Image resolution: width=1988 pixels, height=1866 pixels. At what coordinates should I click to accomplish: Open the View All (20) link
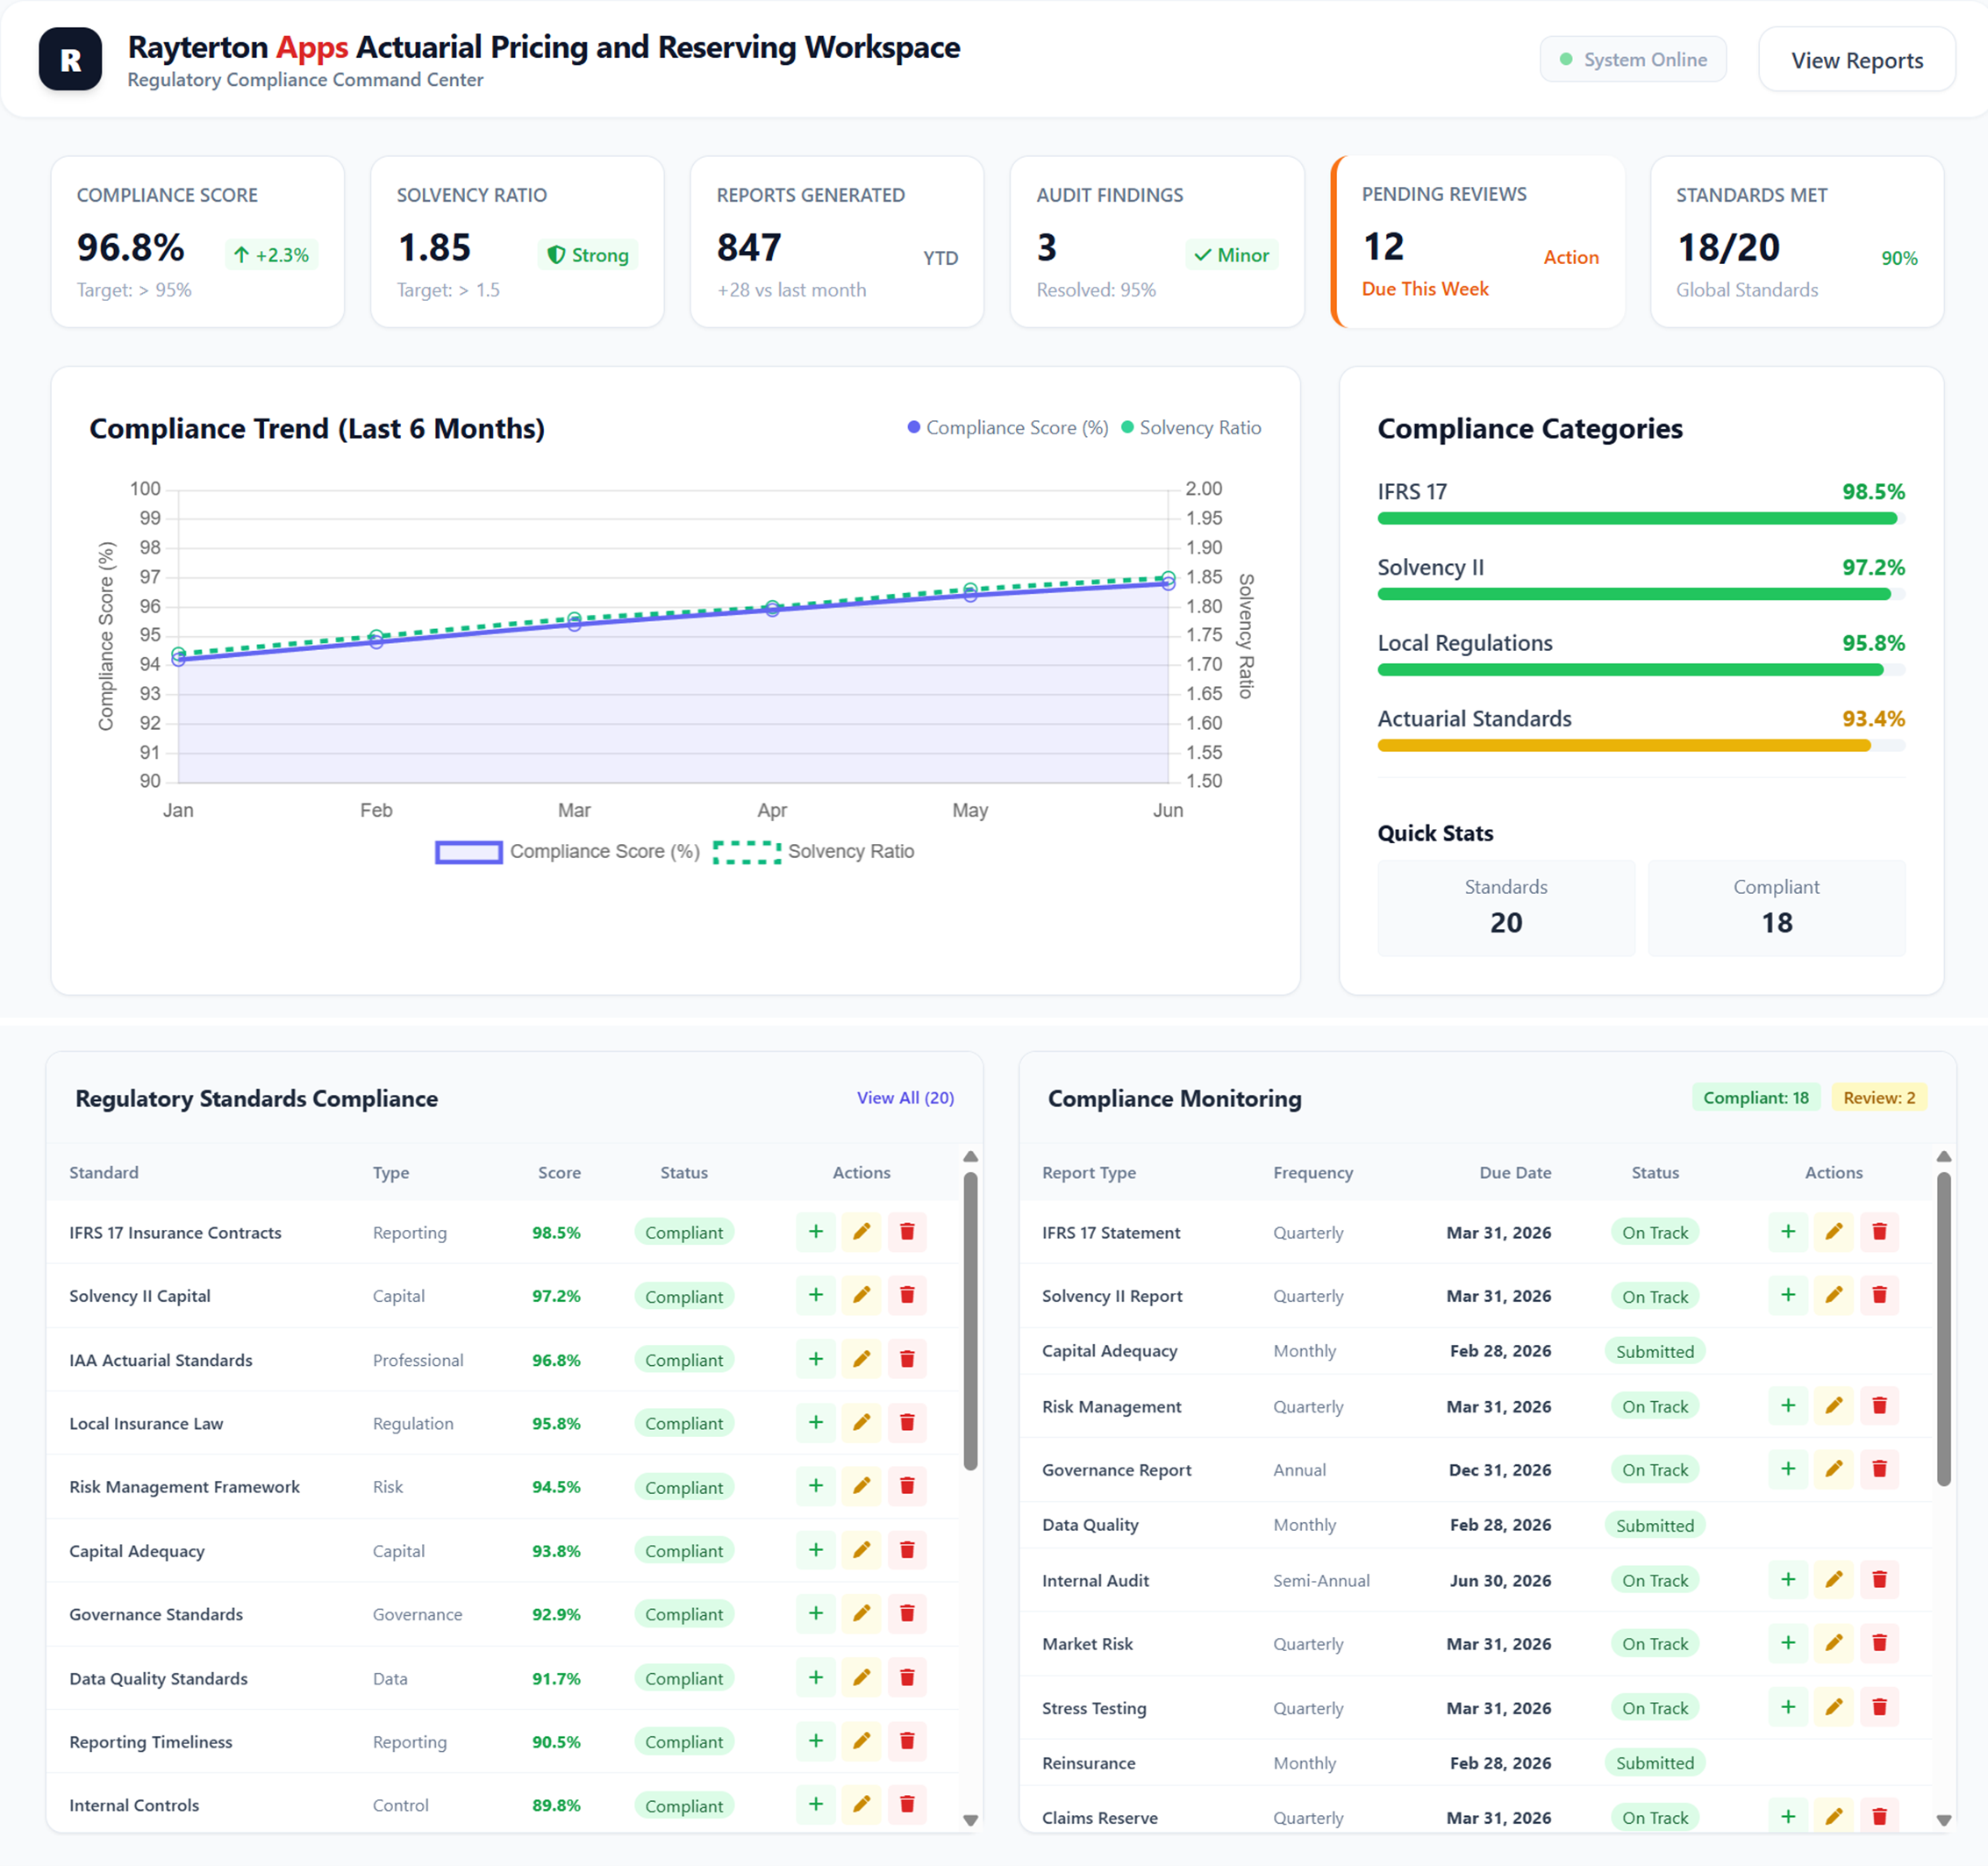904,1098
